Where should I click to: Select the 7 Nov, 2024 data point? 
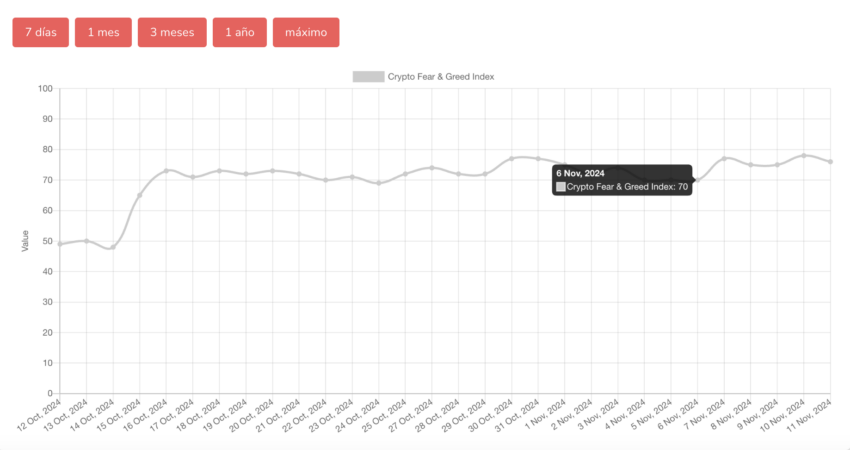point(724,159)
